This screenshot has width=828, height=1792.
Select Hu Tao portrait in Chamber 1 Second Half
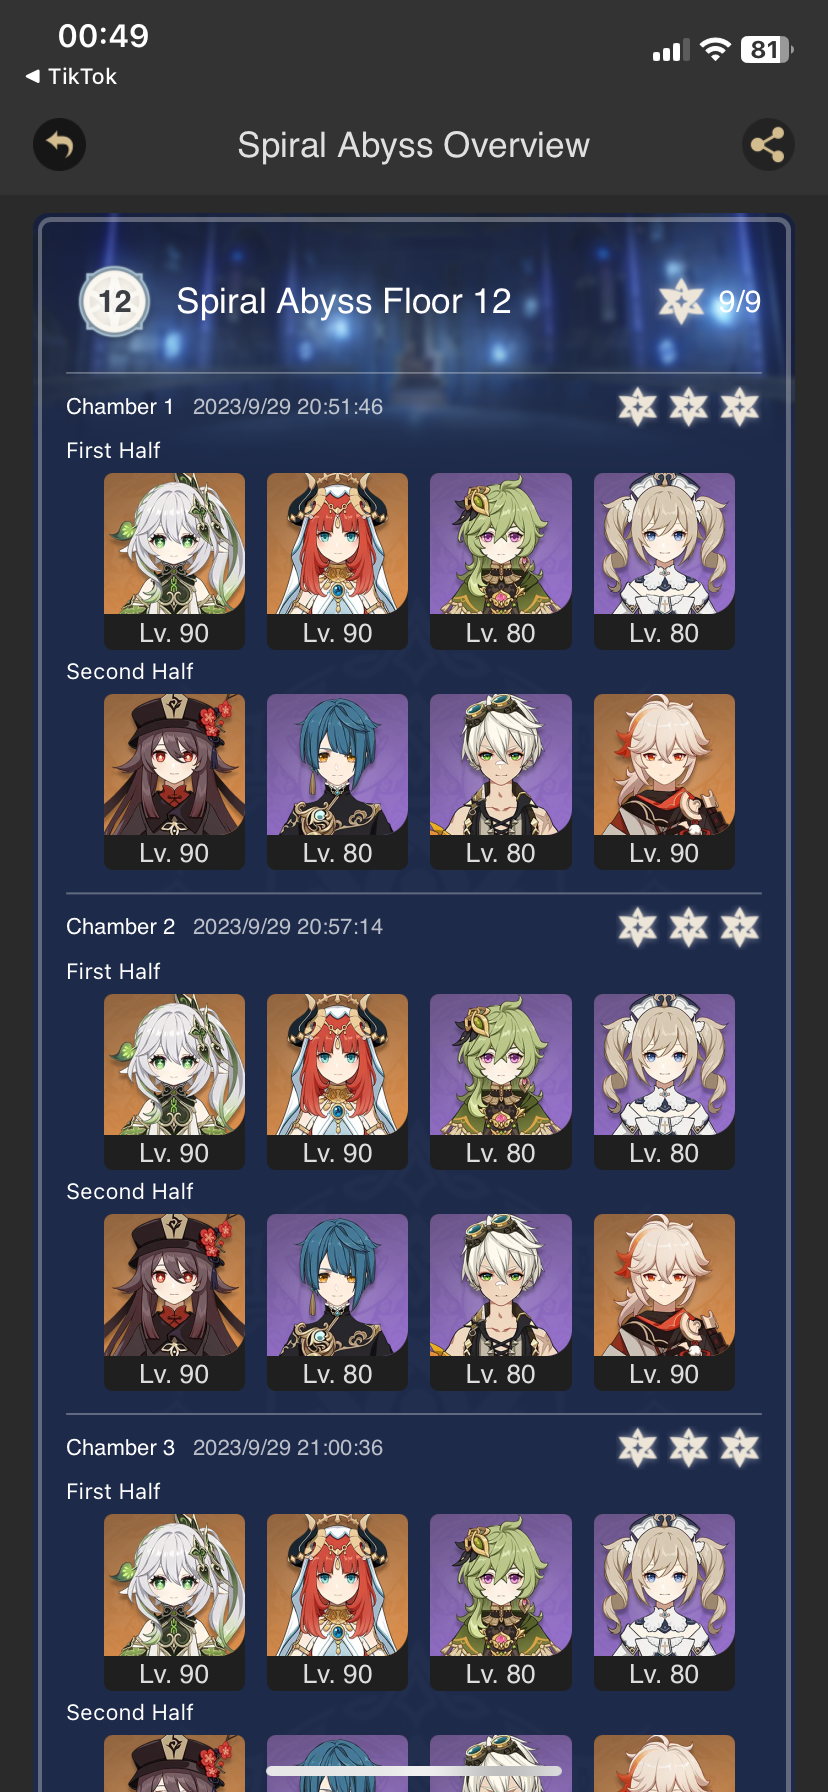coord(174,781)
